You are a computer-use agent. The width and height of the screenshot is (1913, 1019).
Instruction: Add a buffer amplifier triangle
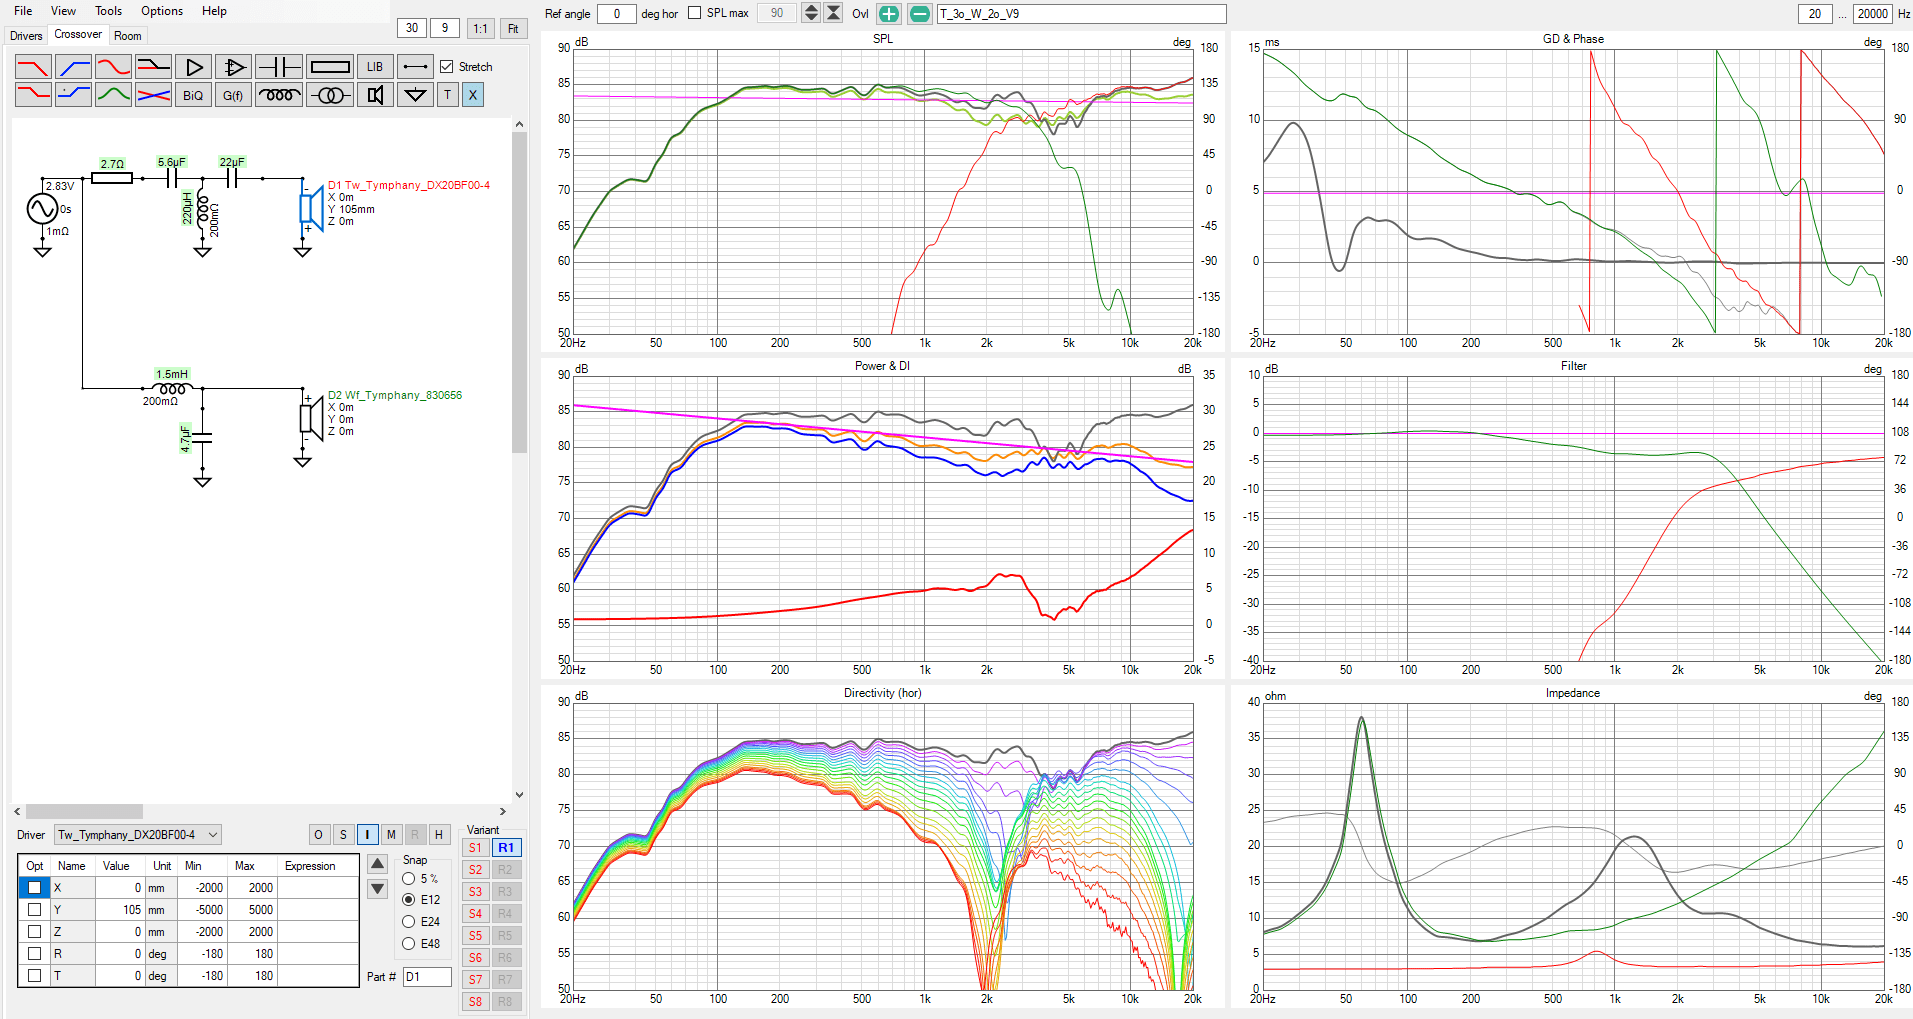(193, 67)
